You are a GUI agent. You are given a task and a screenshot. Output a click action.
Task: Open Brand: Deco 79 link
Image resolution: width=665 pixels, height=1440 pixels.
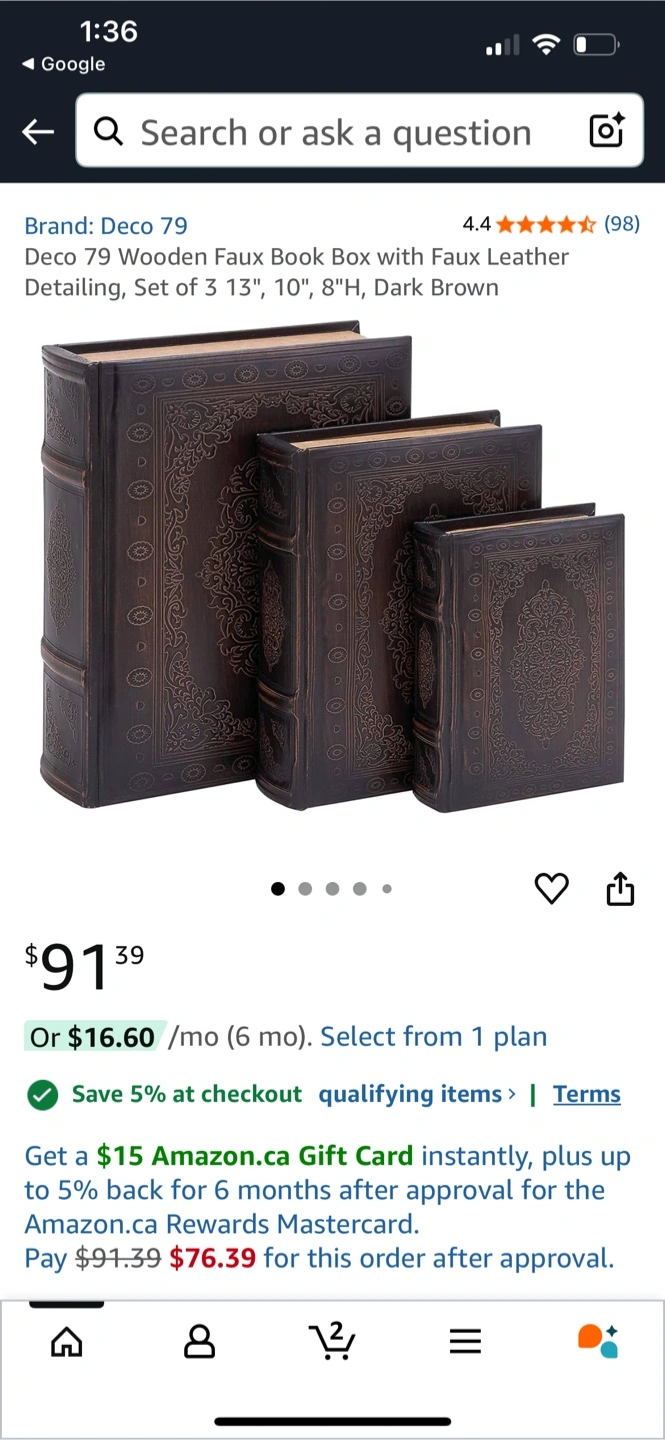pos(106,225)
